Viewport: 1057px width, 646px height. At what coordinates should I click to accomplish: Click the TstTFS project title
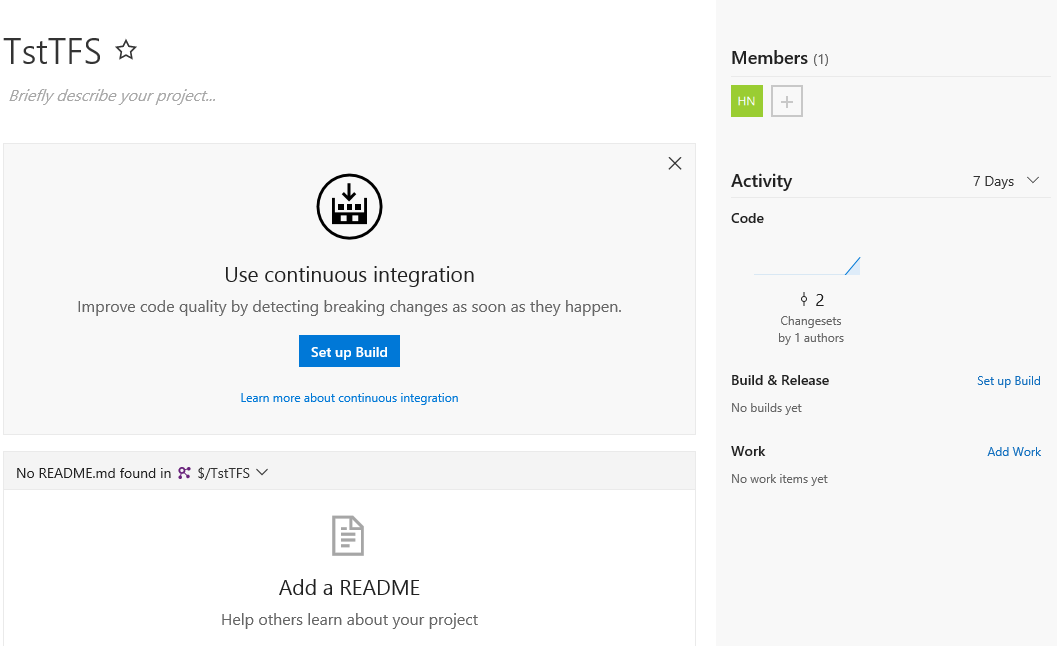52,50
